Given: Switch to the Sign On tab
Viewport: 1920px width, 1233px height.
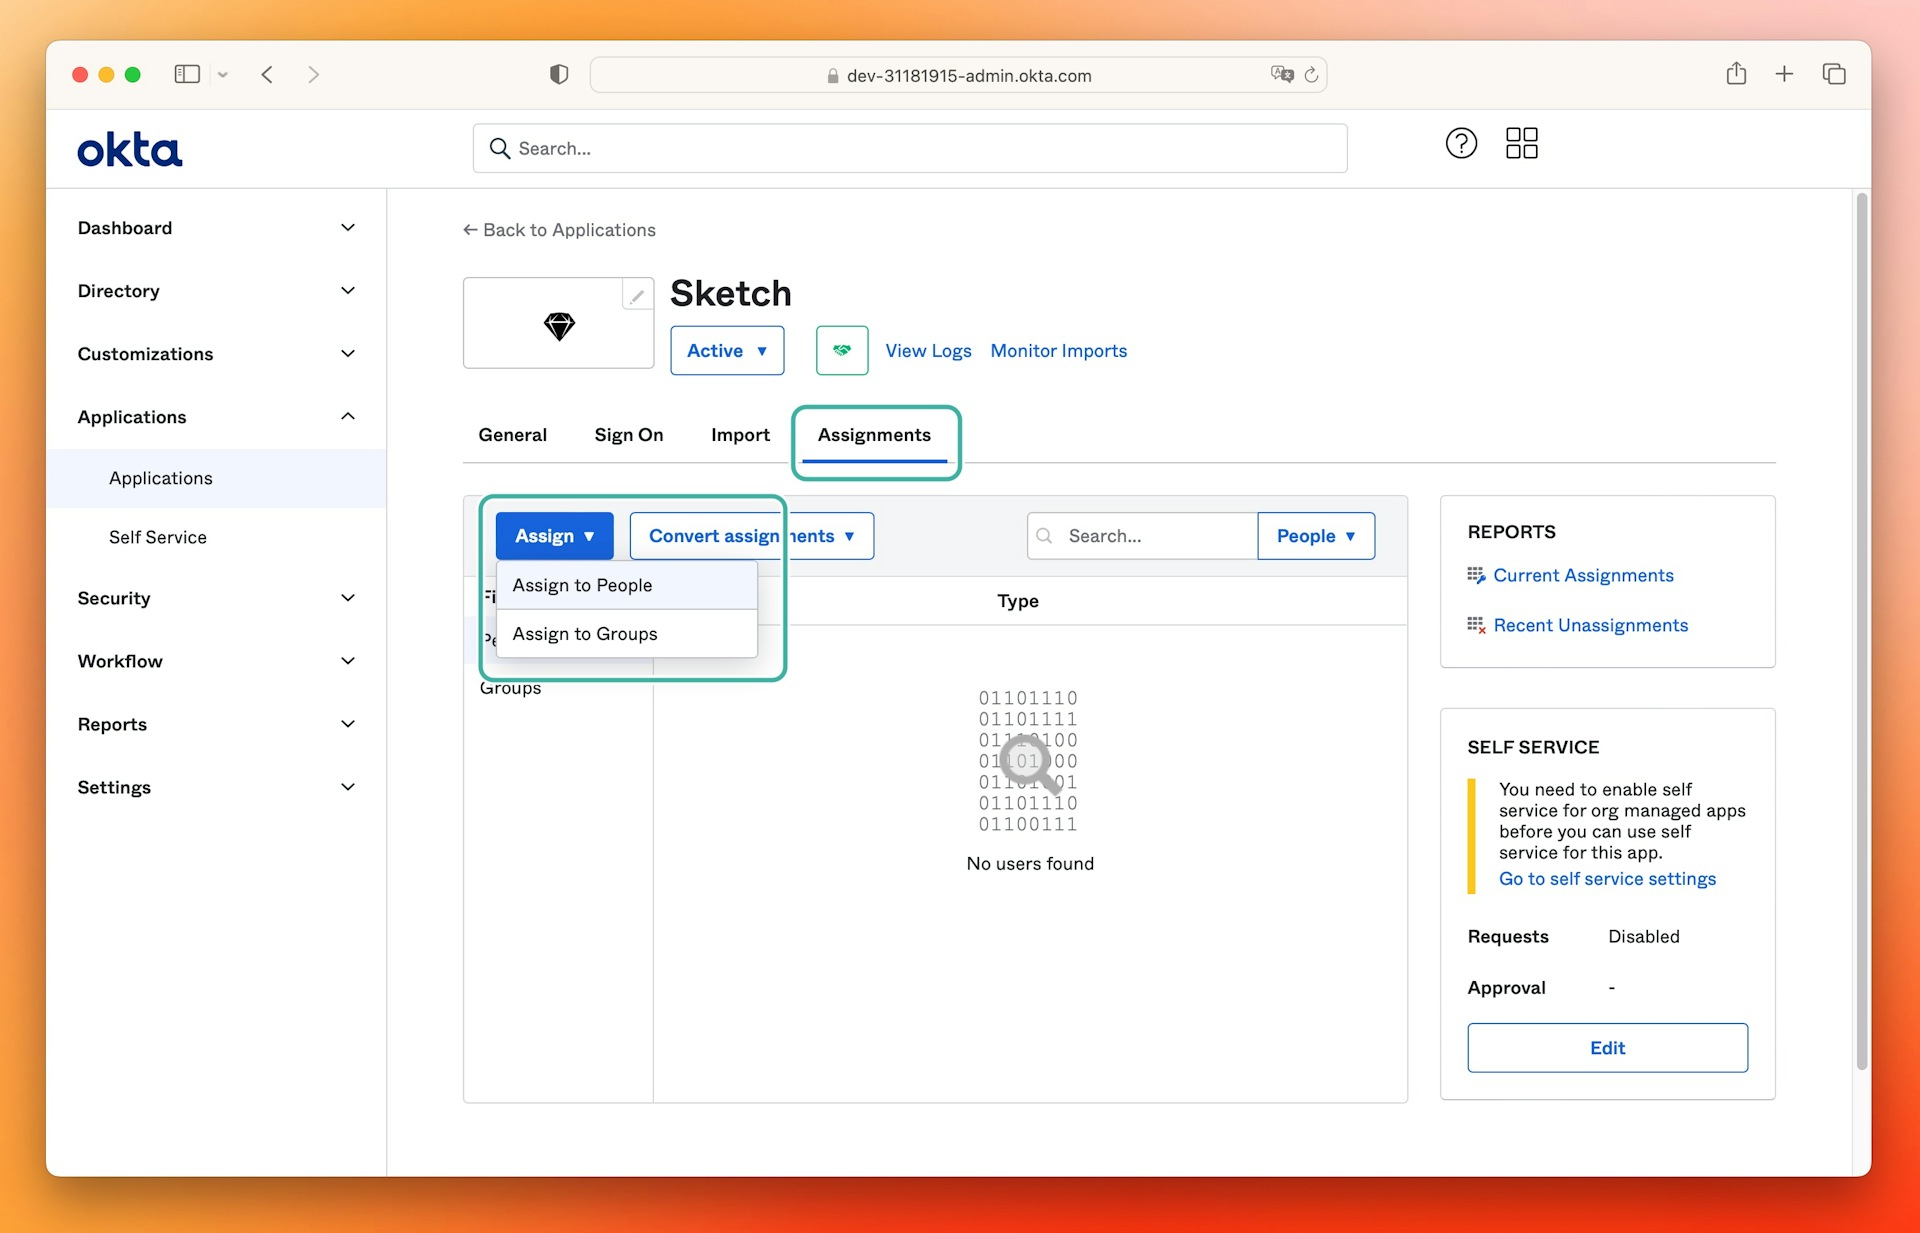Looking at the screenshot, I should (628, 434).
